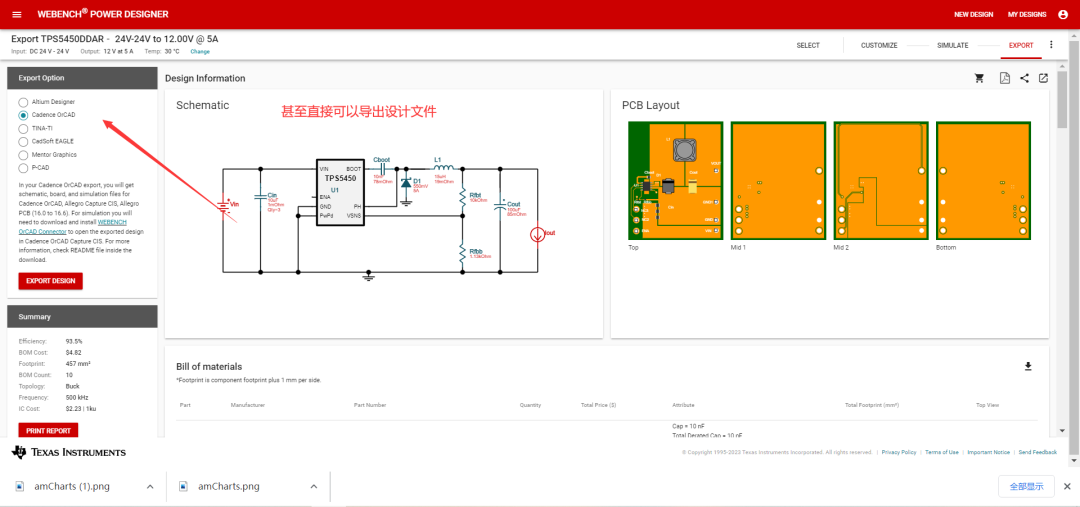This screenshot has height=507, width=1080.
Task: Click the Change design inputs link
Action: point(200,52)
